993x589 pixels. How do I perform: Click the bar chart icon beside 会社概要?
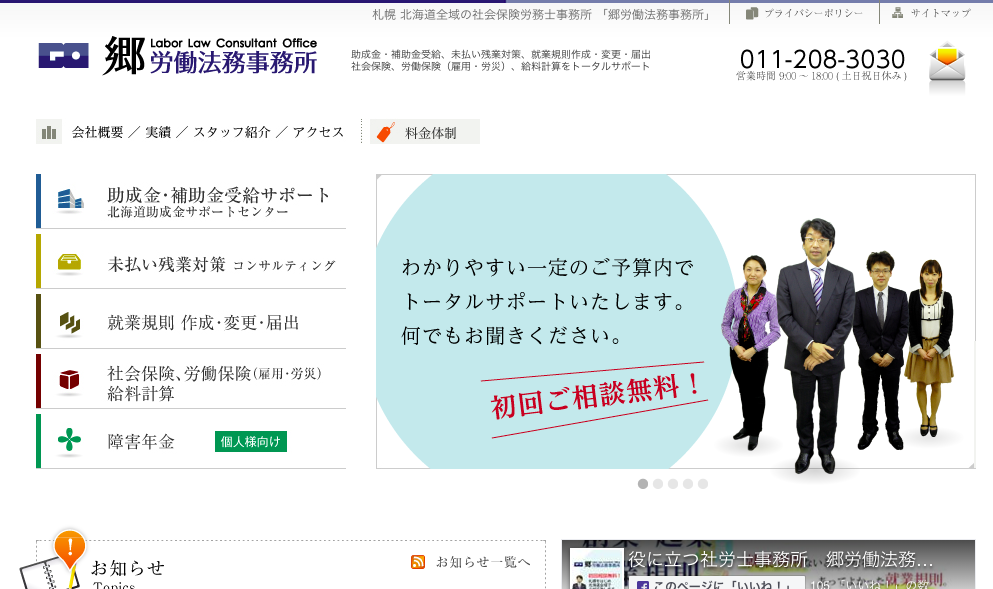48,132
